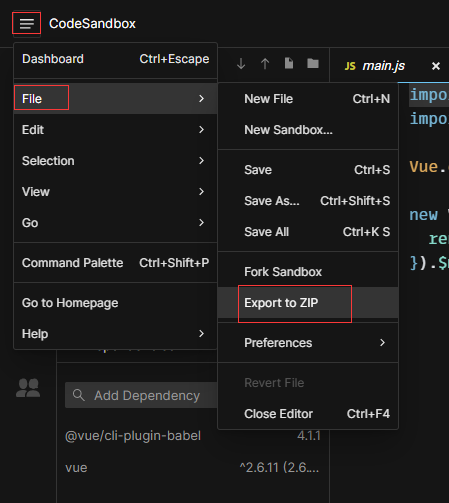Choose New Sandbox... in File submenu

(308, 130)
